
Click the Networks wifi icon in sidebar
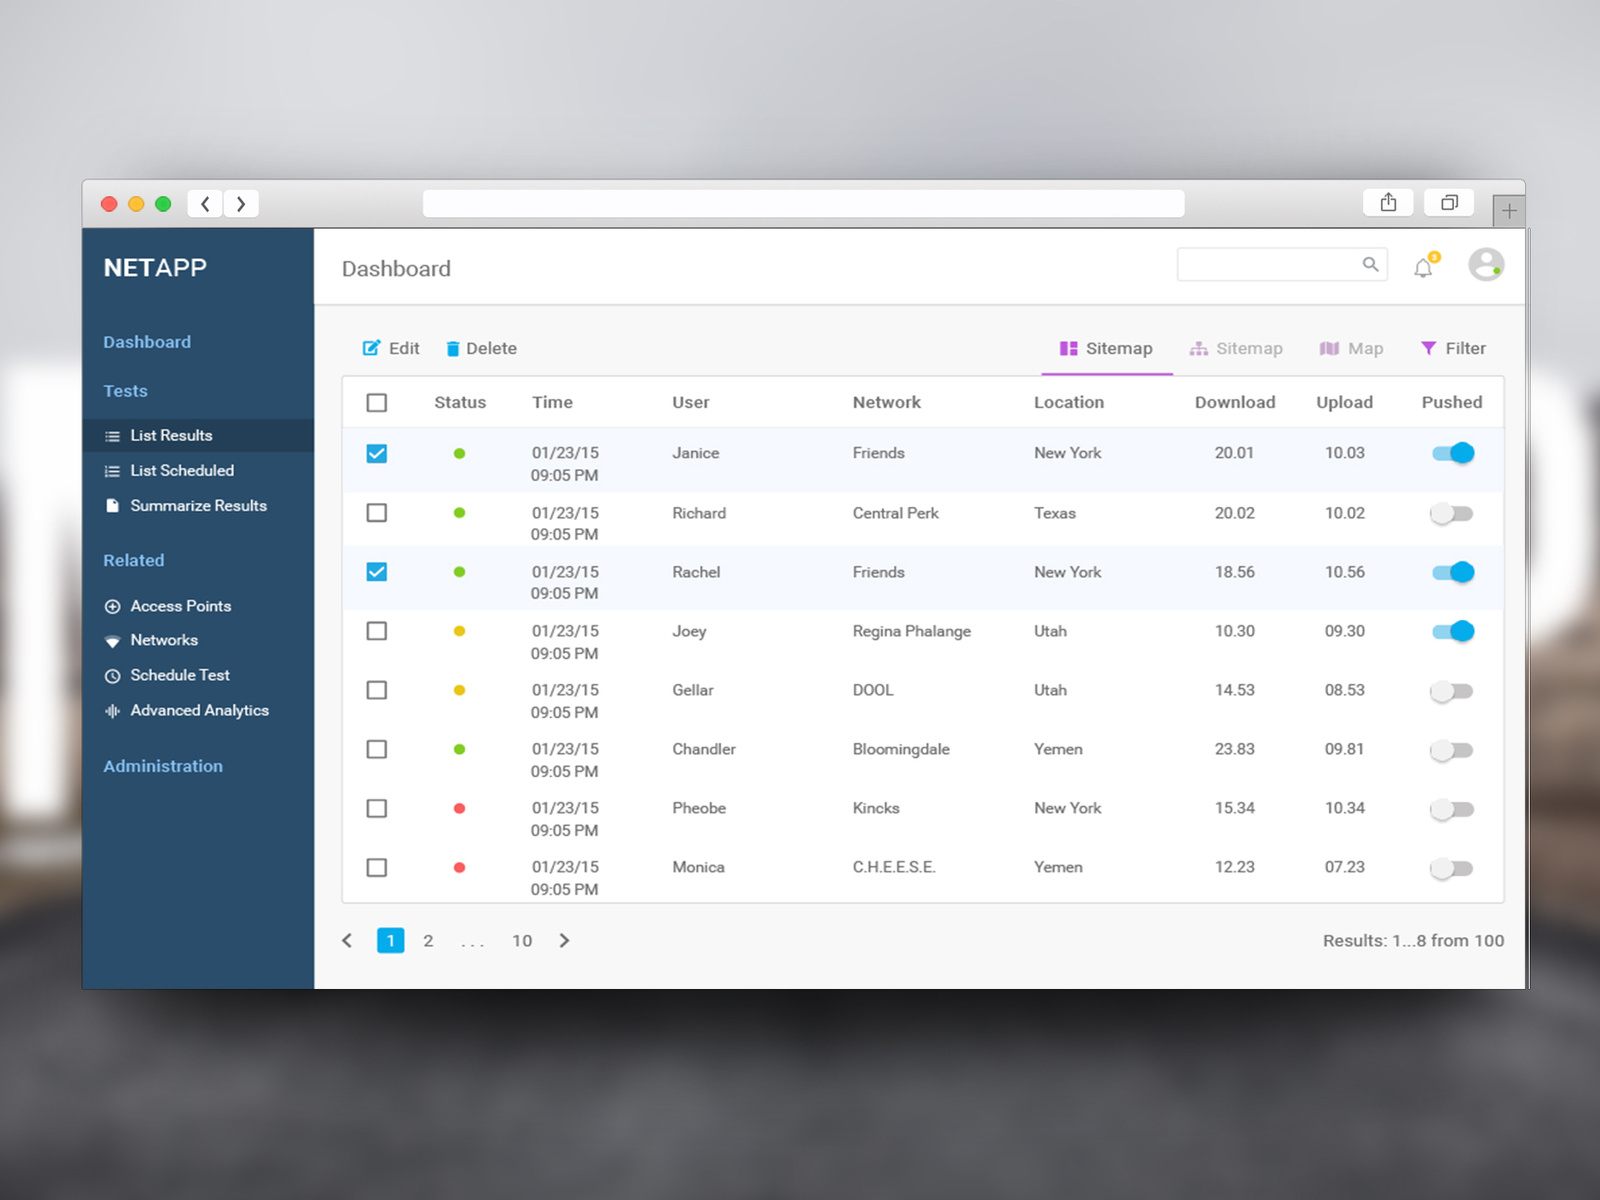[x=112, y=640]
